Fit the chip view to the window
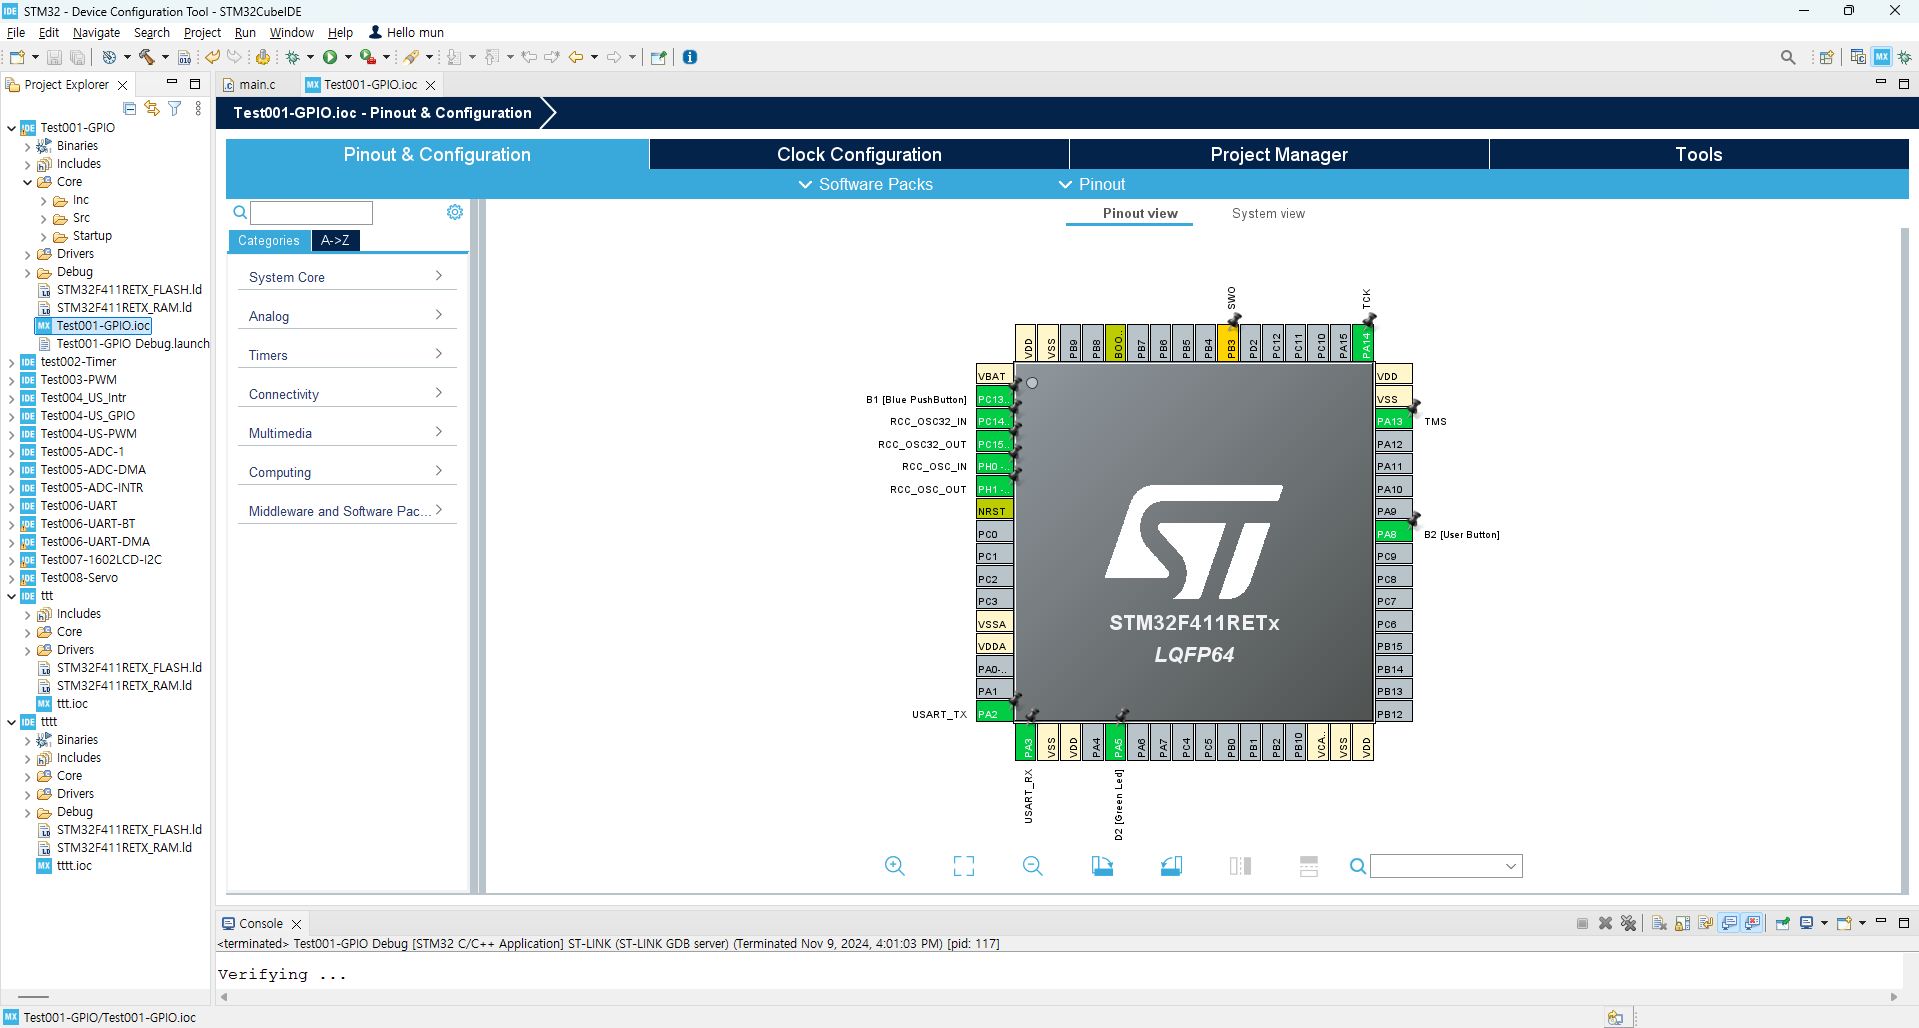 964,866
